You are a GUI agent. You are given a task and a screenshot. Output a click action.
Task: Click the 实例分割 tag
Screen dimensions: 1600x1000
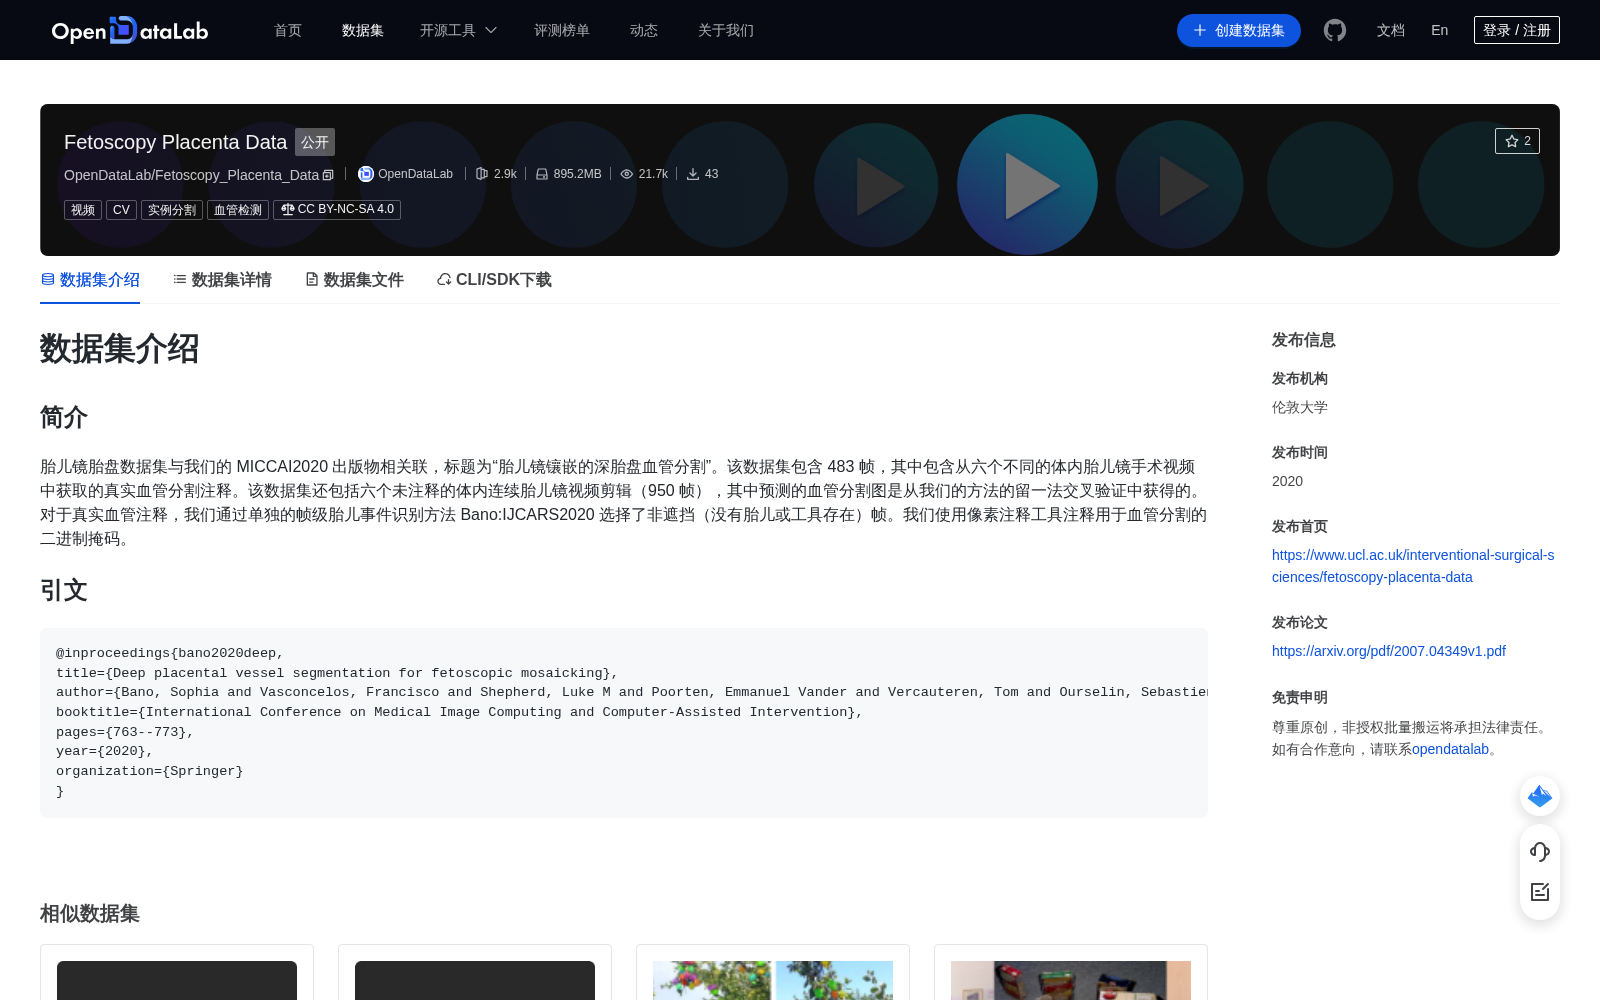tap(172, 210)
